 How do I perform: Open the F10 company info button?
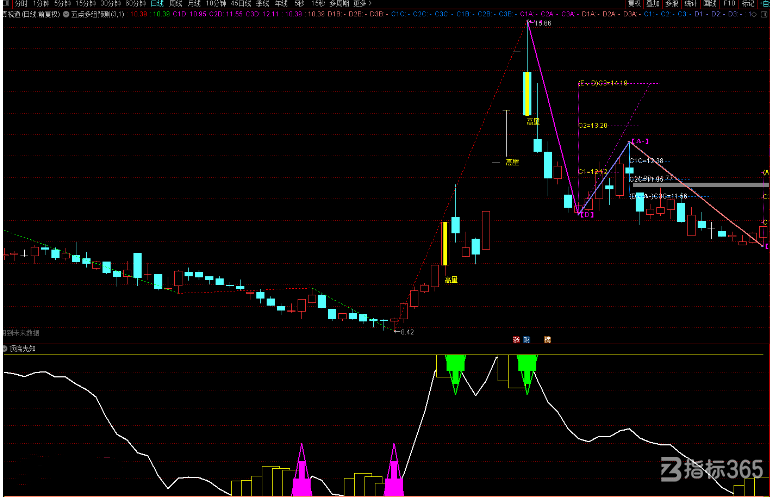pos(729,3)
